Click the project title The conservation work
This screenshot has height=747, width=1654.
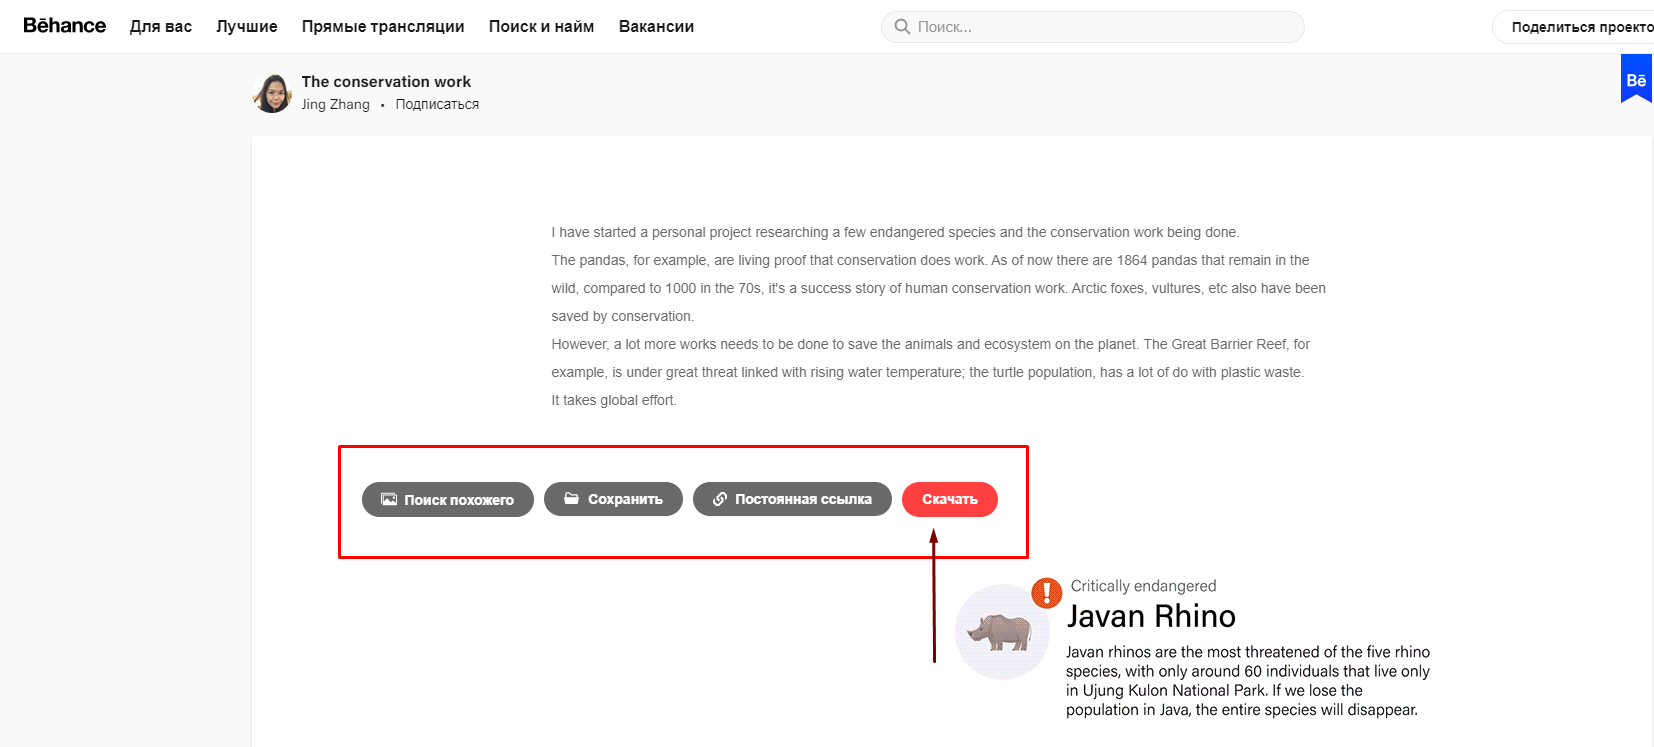point(386,82)
